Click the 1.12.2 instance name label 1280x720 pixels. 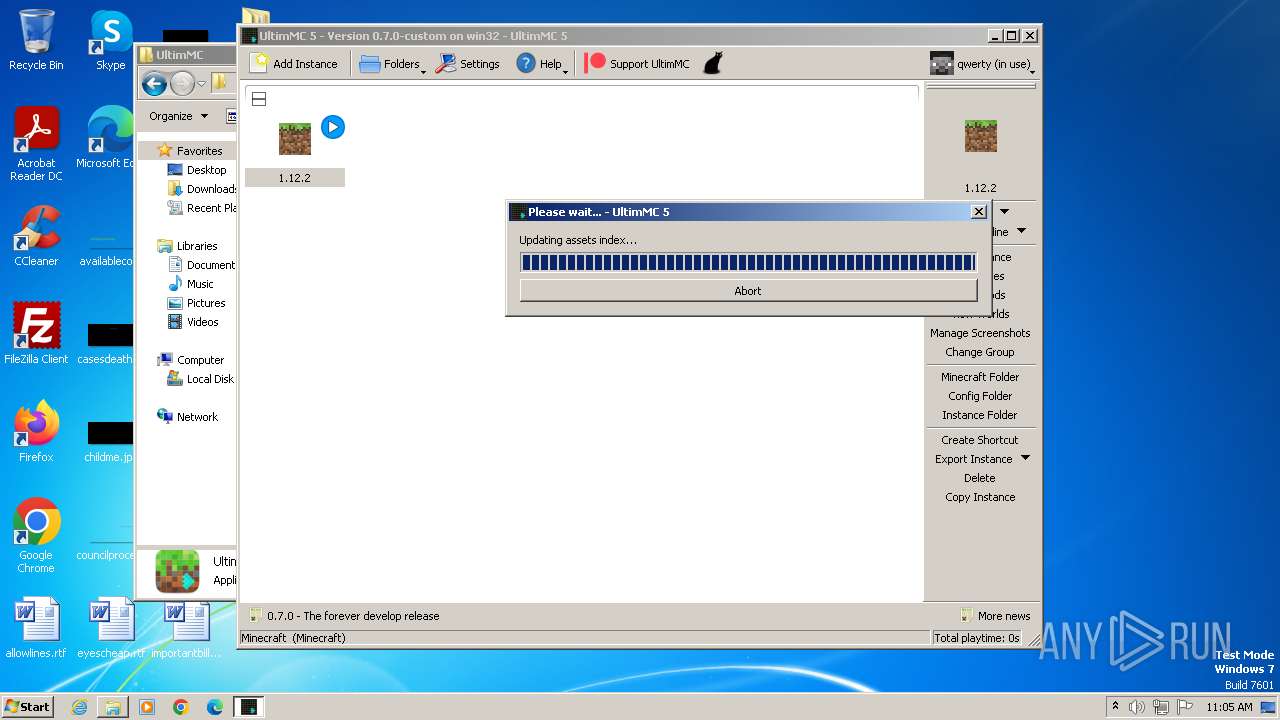295,178
